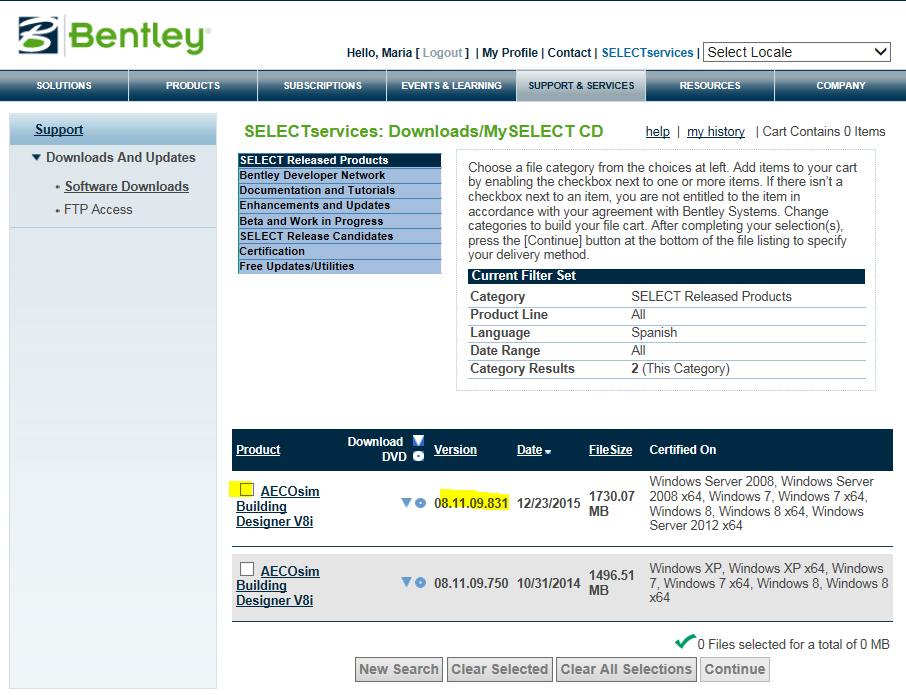The width and height of the screenshot is (906, 695).
Task: Click DVD disc icon for version 08.11.09.750
Action: [421, 582]
